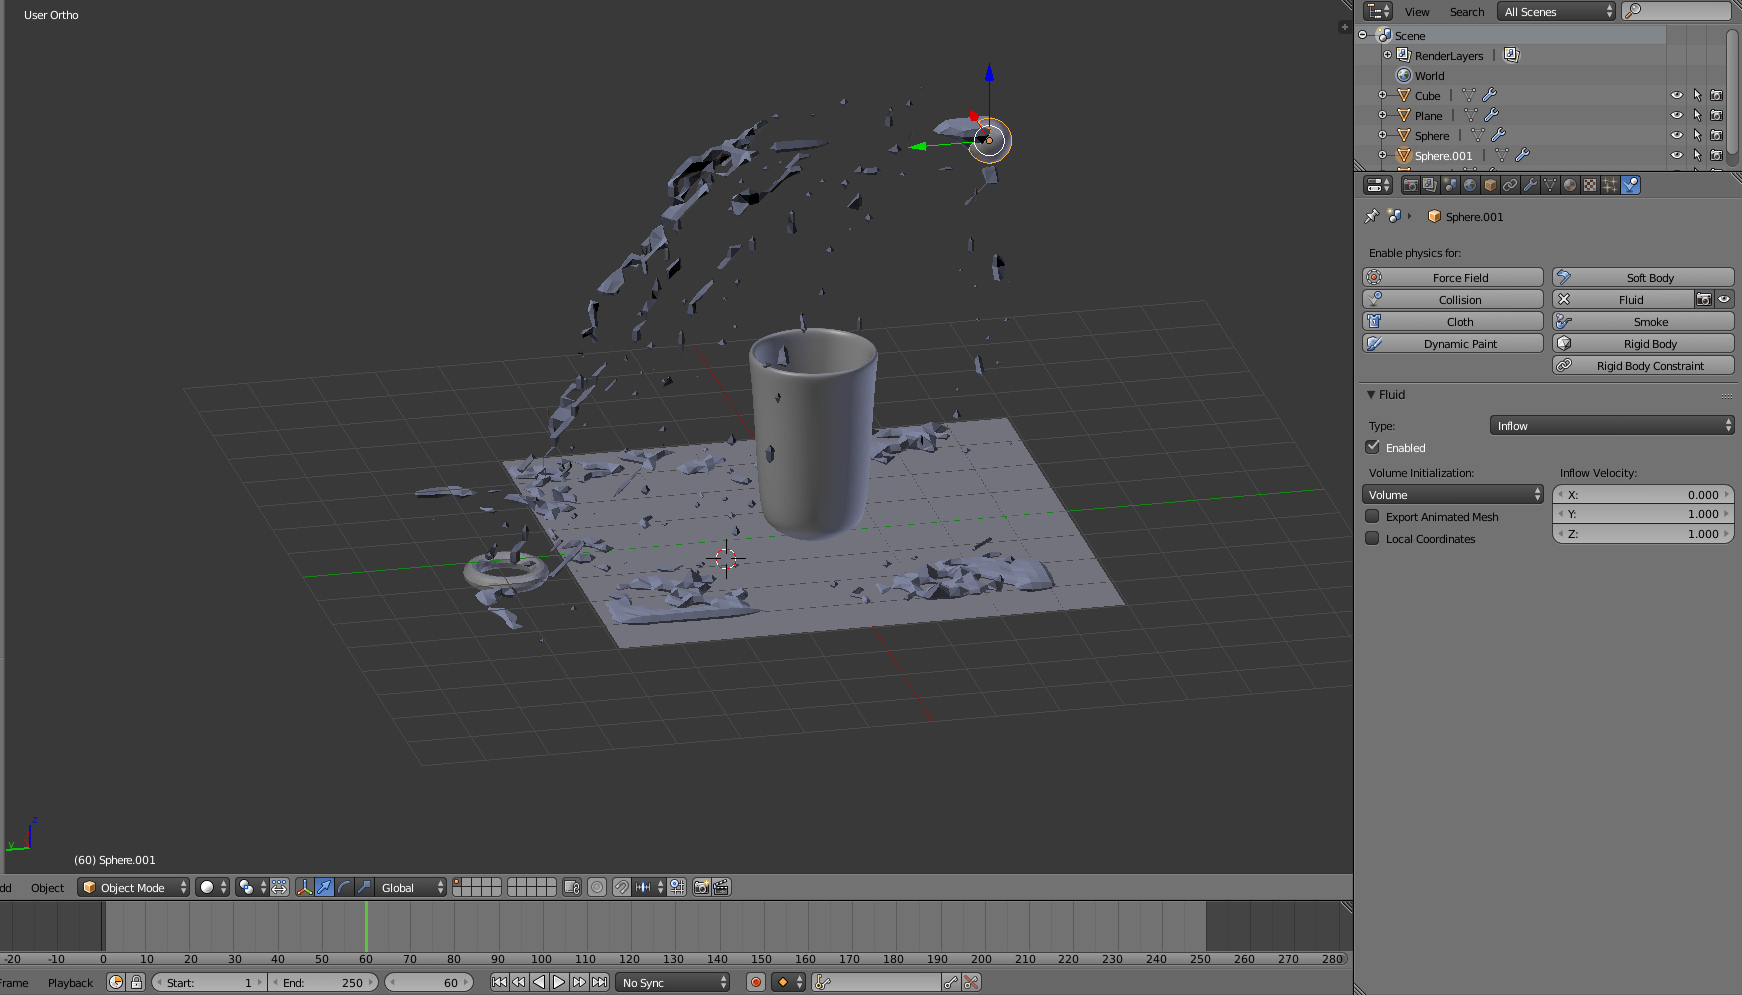Open the Physics properties tab
Image resolution: width=1742 pixels, height=995 pixels.
[1631, 185]
